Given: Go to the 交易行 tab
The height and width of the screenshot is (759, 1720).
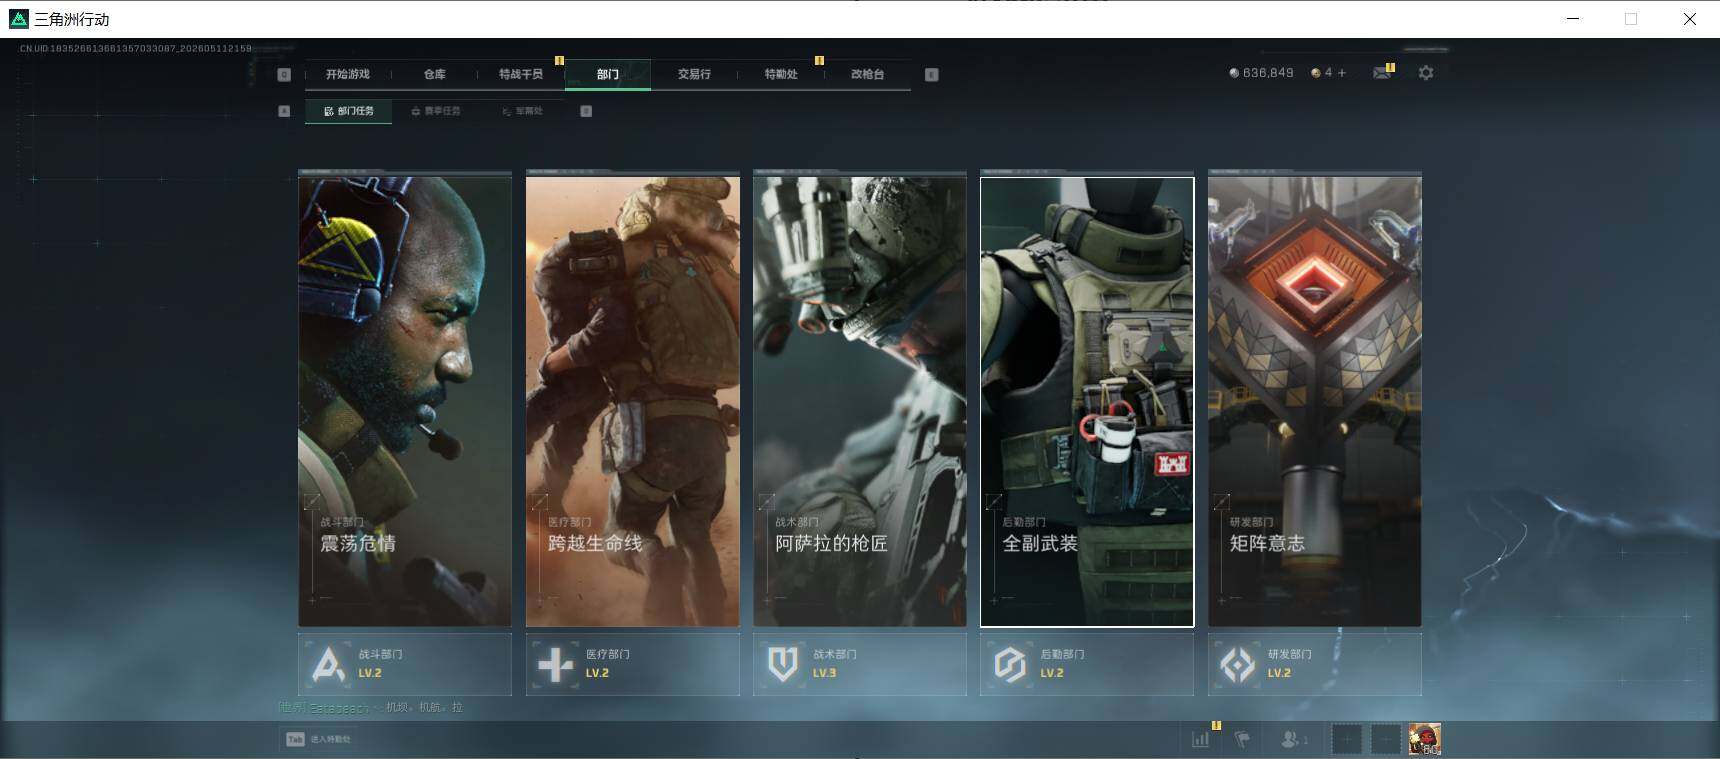Looking at the screenshot, I should click(x=694, y=74).
